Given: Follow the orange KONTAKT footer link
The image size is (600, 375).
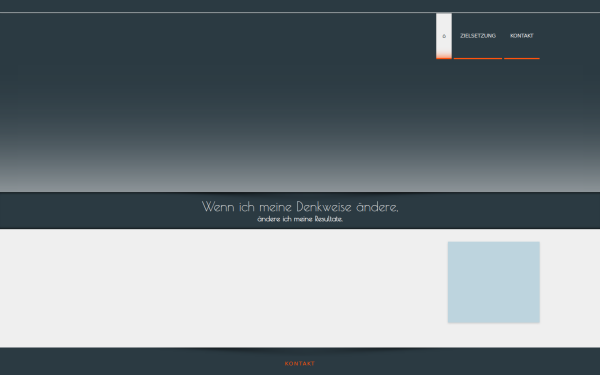Looking at the screenshot, I should [300, 364].
